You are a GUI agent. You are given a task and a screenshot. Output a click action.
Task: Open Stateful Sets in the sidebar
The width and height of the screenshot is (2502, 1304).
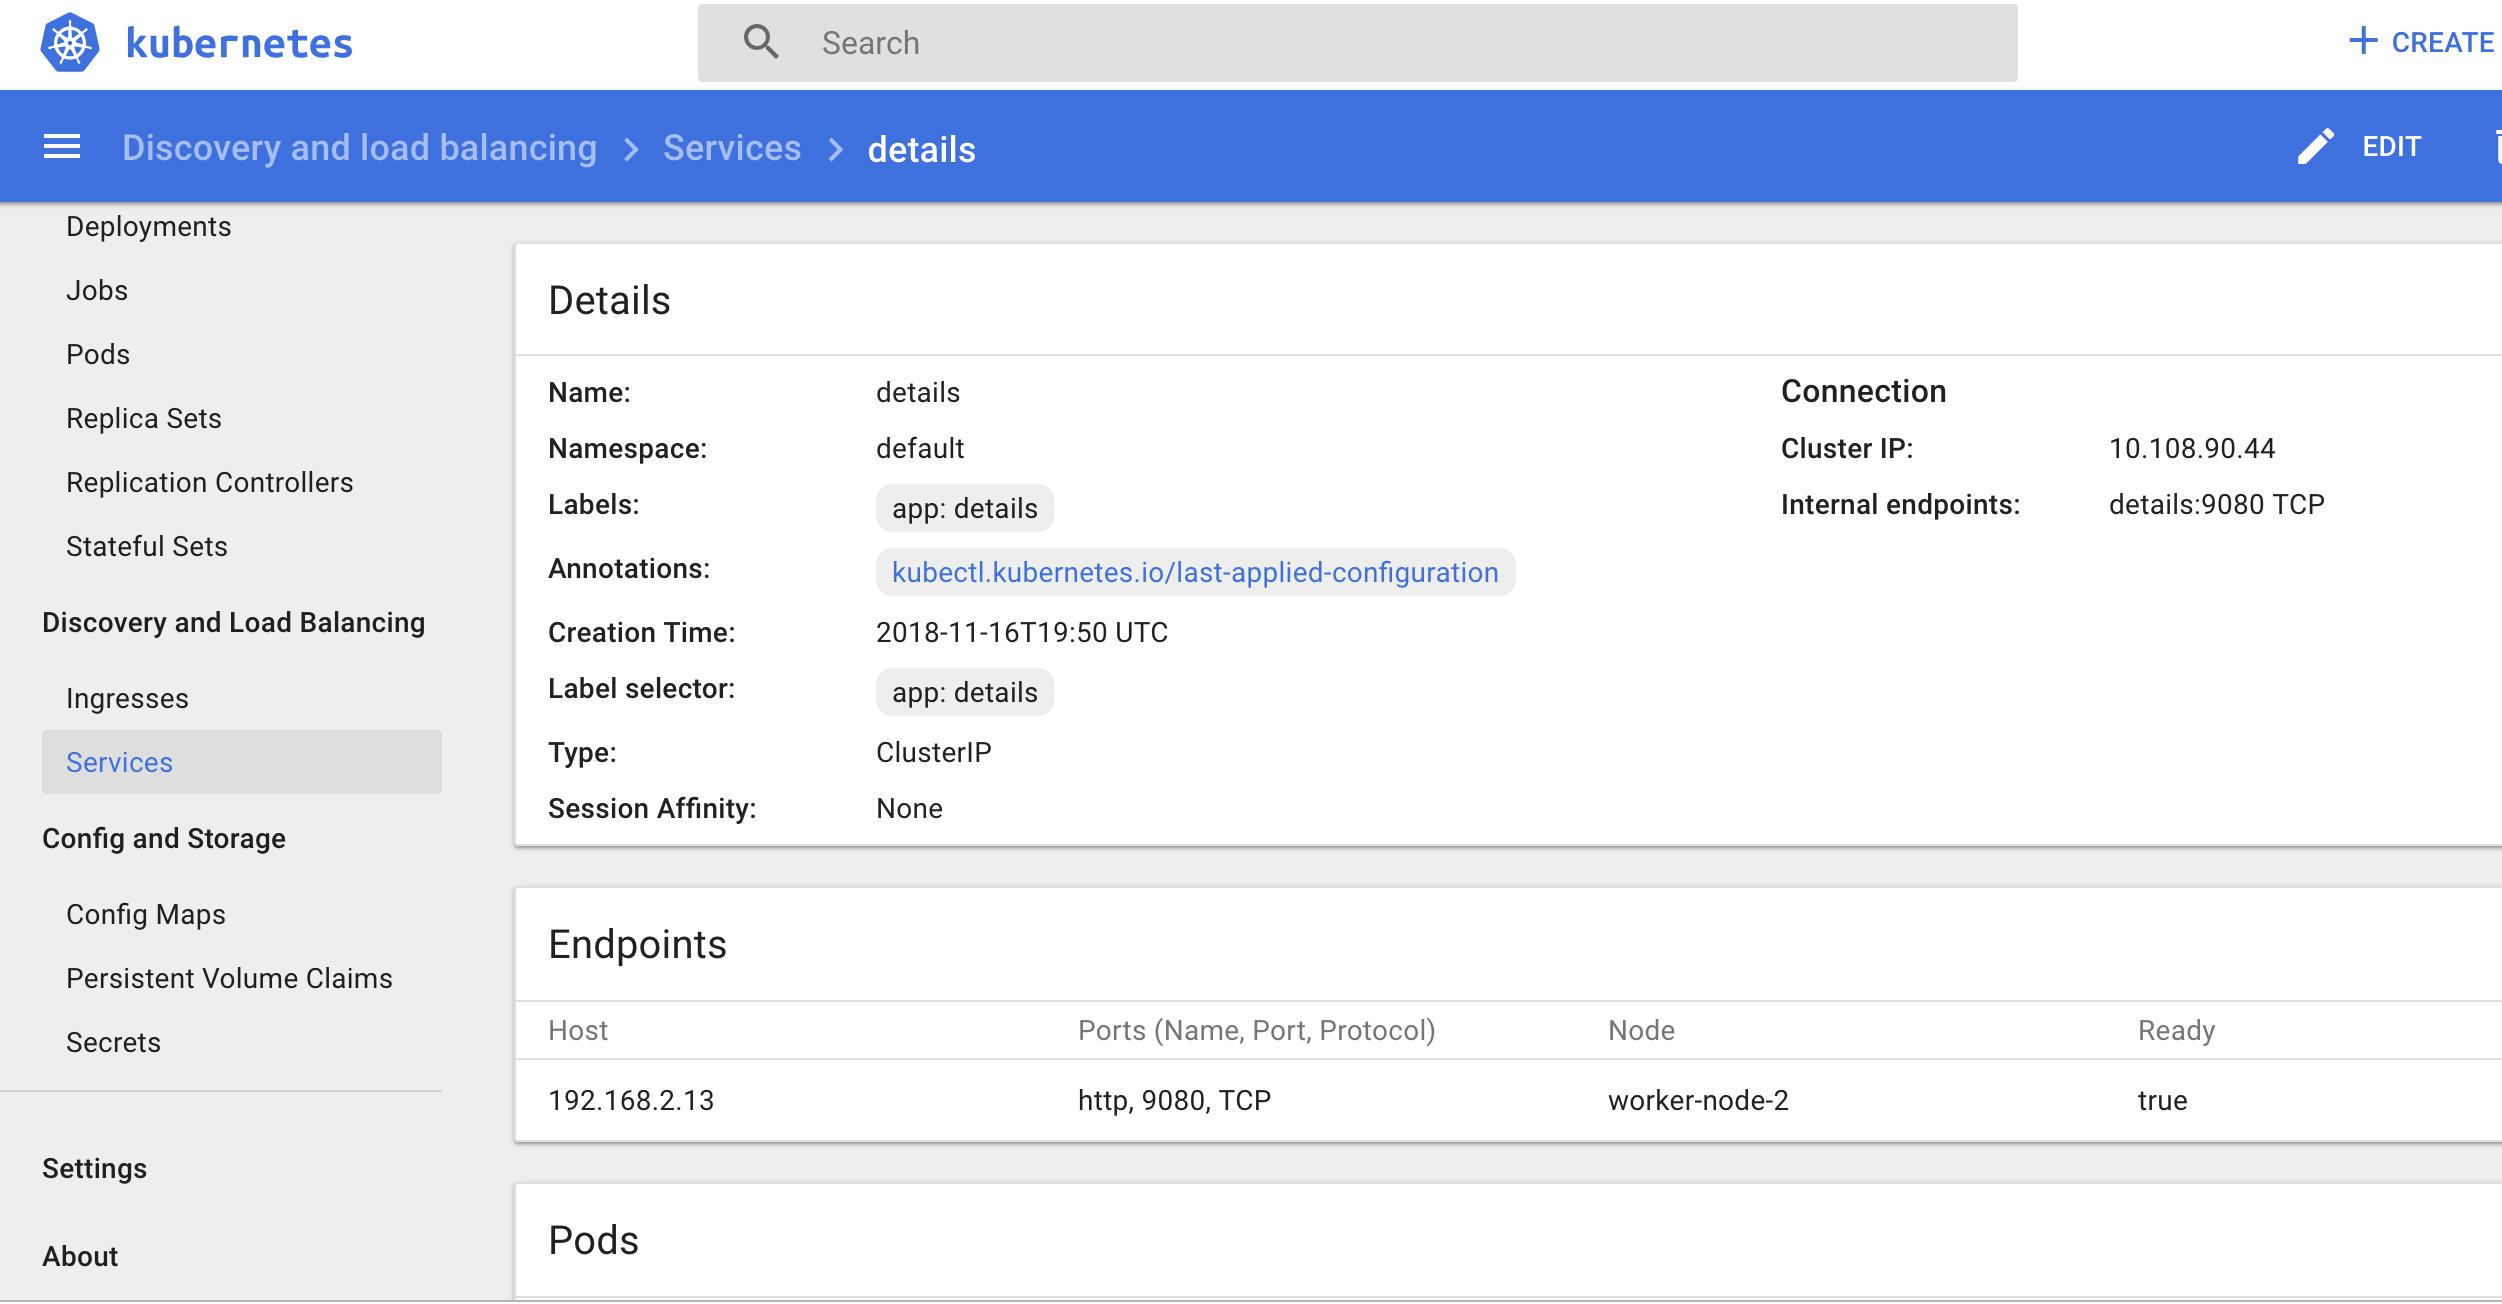click(x=147, y=546)
